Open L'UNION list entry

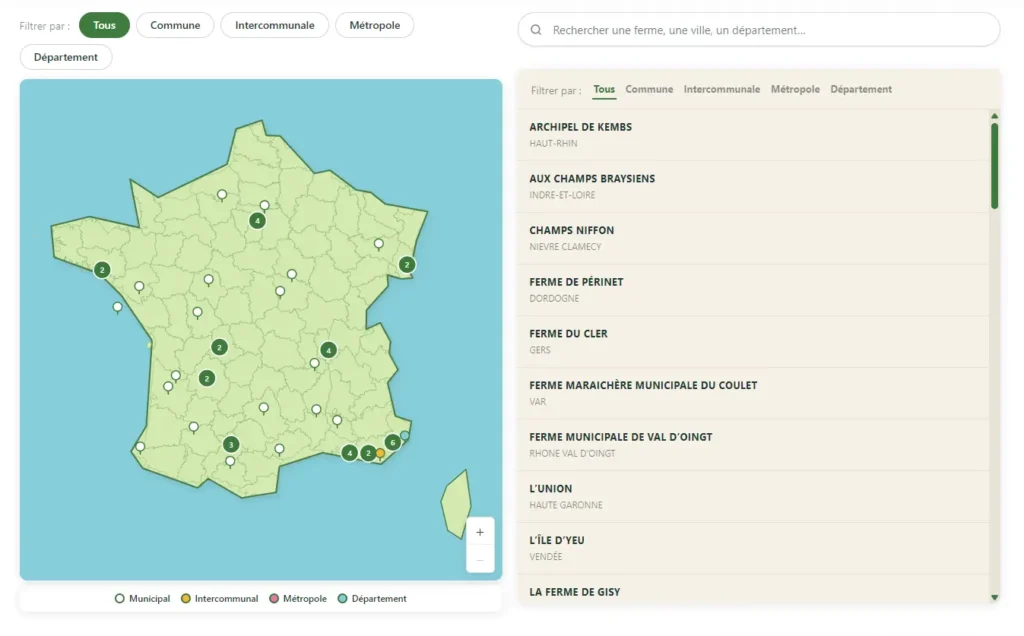(x=754, y=496)
